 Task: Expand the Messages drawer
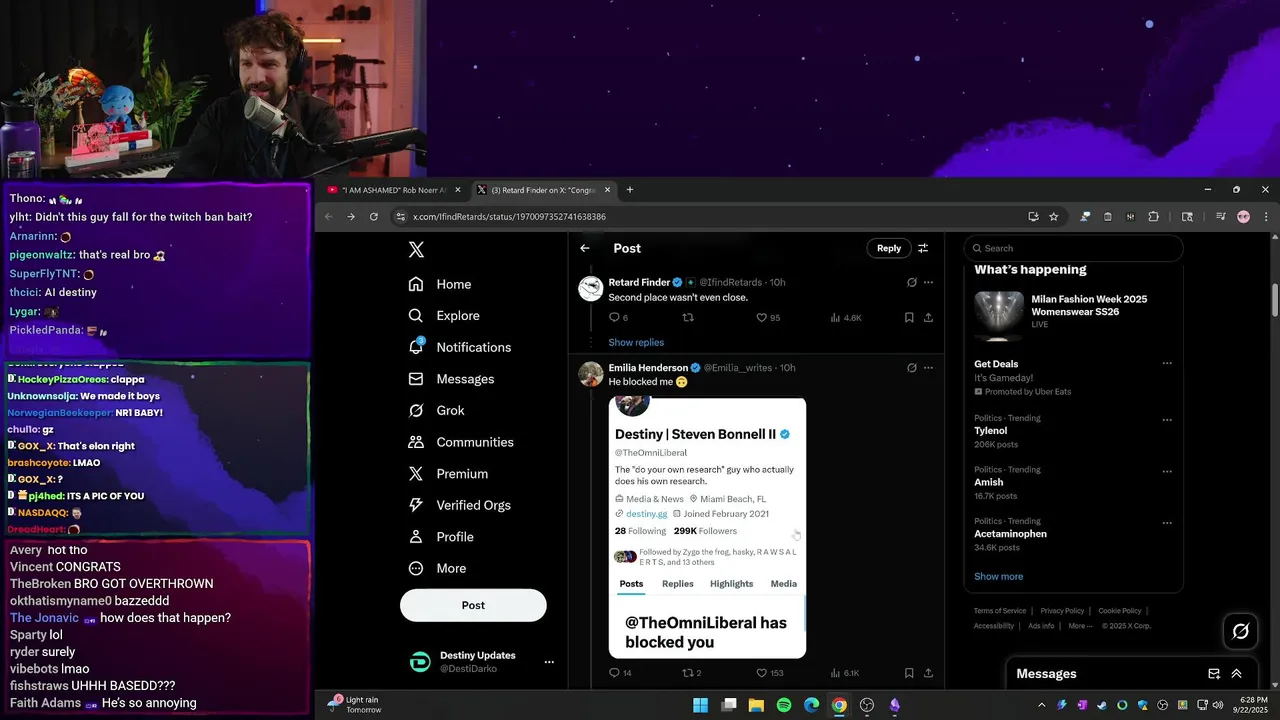(1236, 674)
